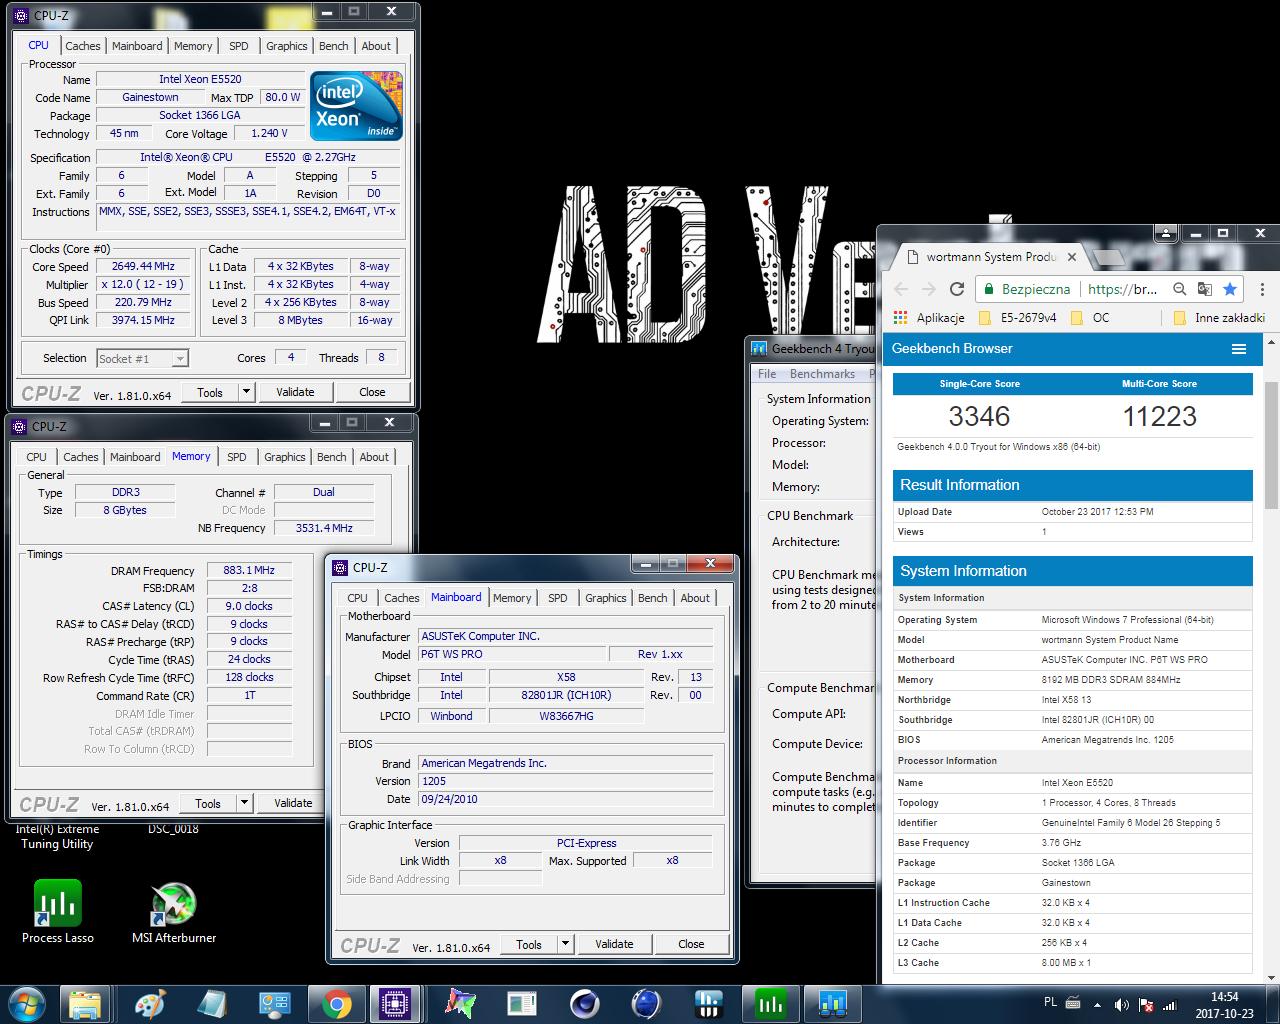The image size is (1280, 1024).
Task: Click the secure lock icon in address bar
Action: point(988,289)
